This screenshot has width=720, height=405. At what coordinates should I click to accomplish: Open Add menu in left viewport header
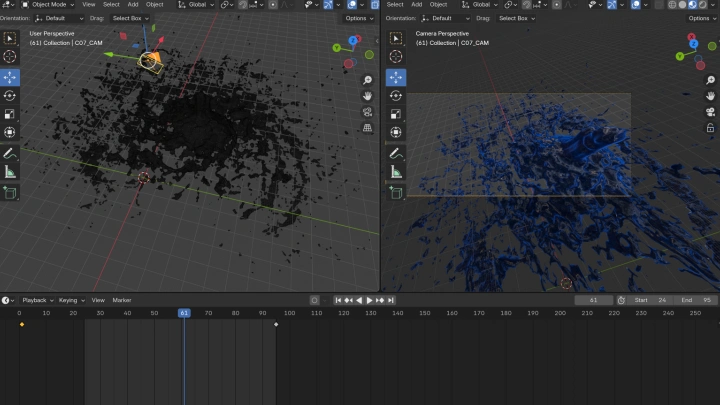coord(133,5)
